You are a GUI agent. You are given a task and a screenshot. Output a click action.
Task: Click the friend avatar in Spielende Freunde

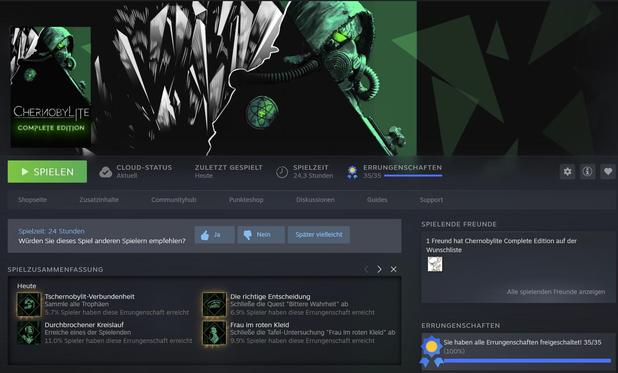click(x=435, y=264)
